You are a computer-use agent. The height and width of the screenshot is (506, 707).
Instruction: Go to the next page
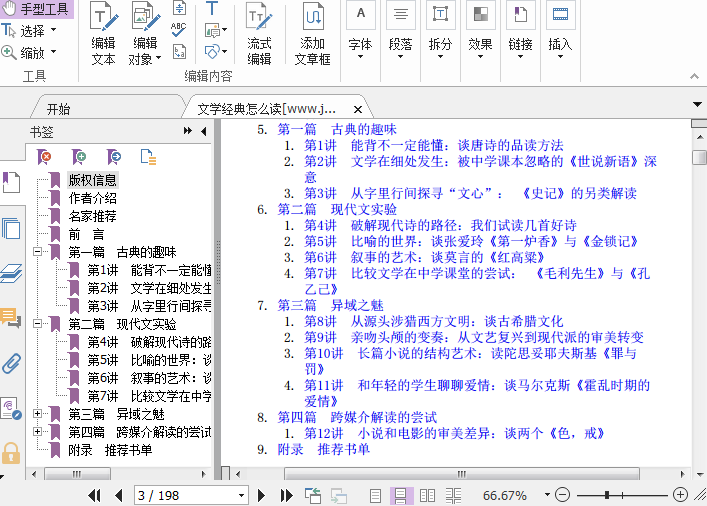click(261, 496)
